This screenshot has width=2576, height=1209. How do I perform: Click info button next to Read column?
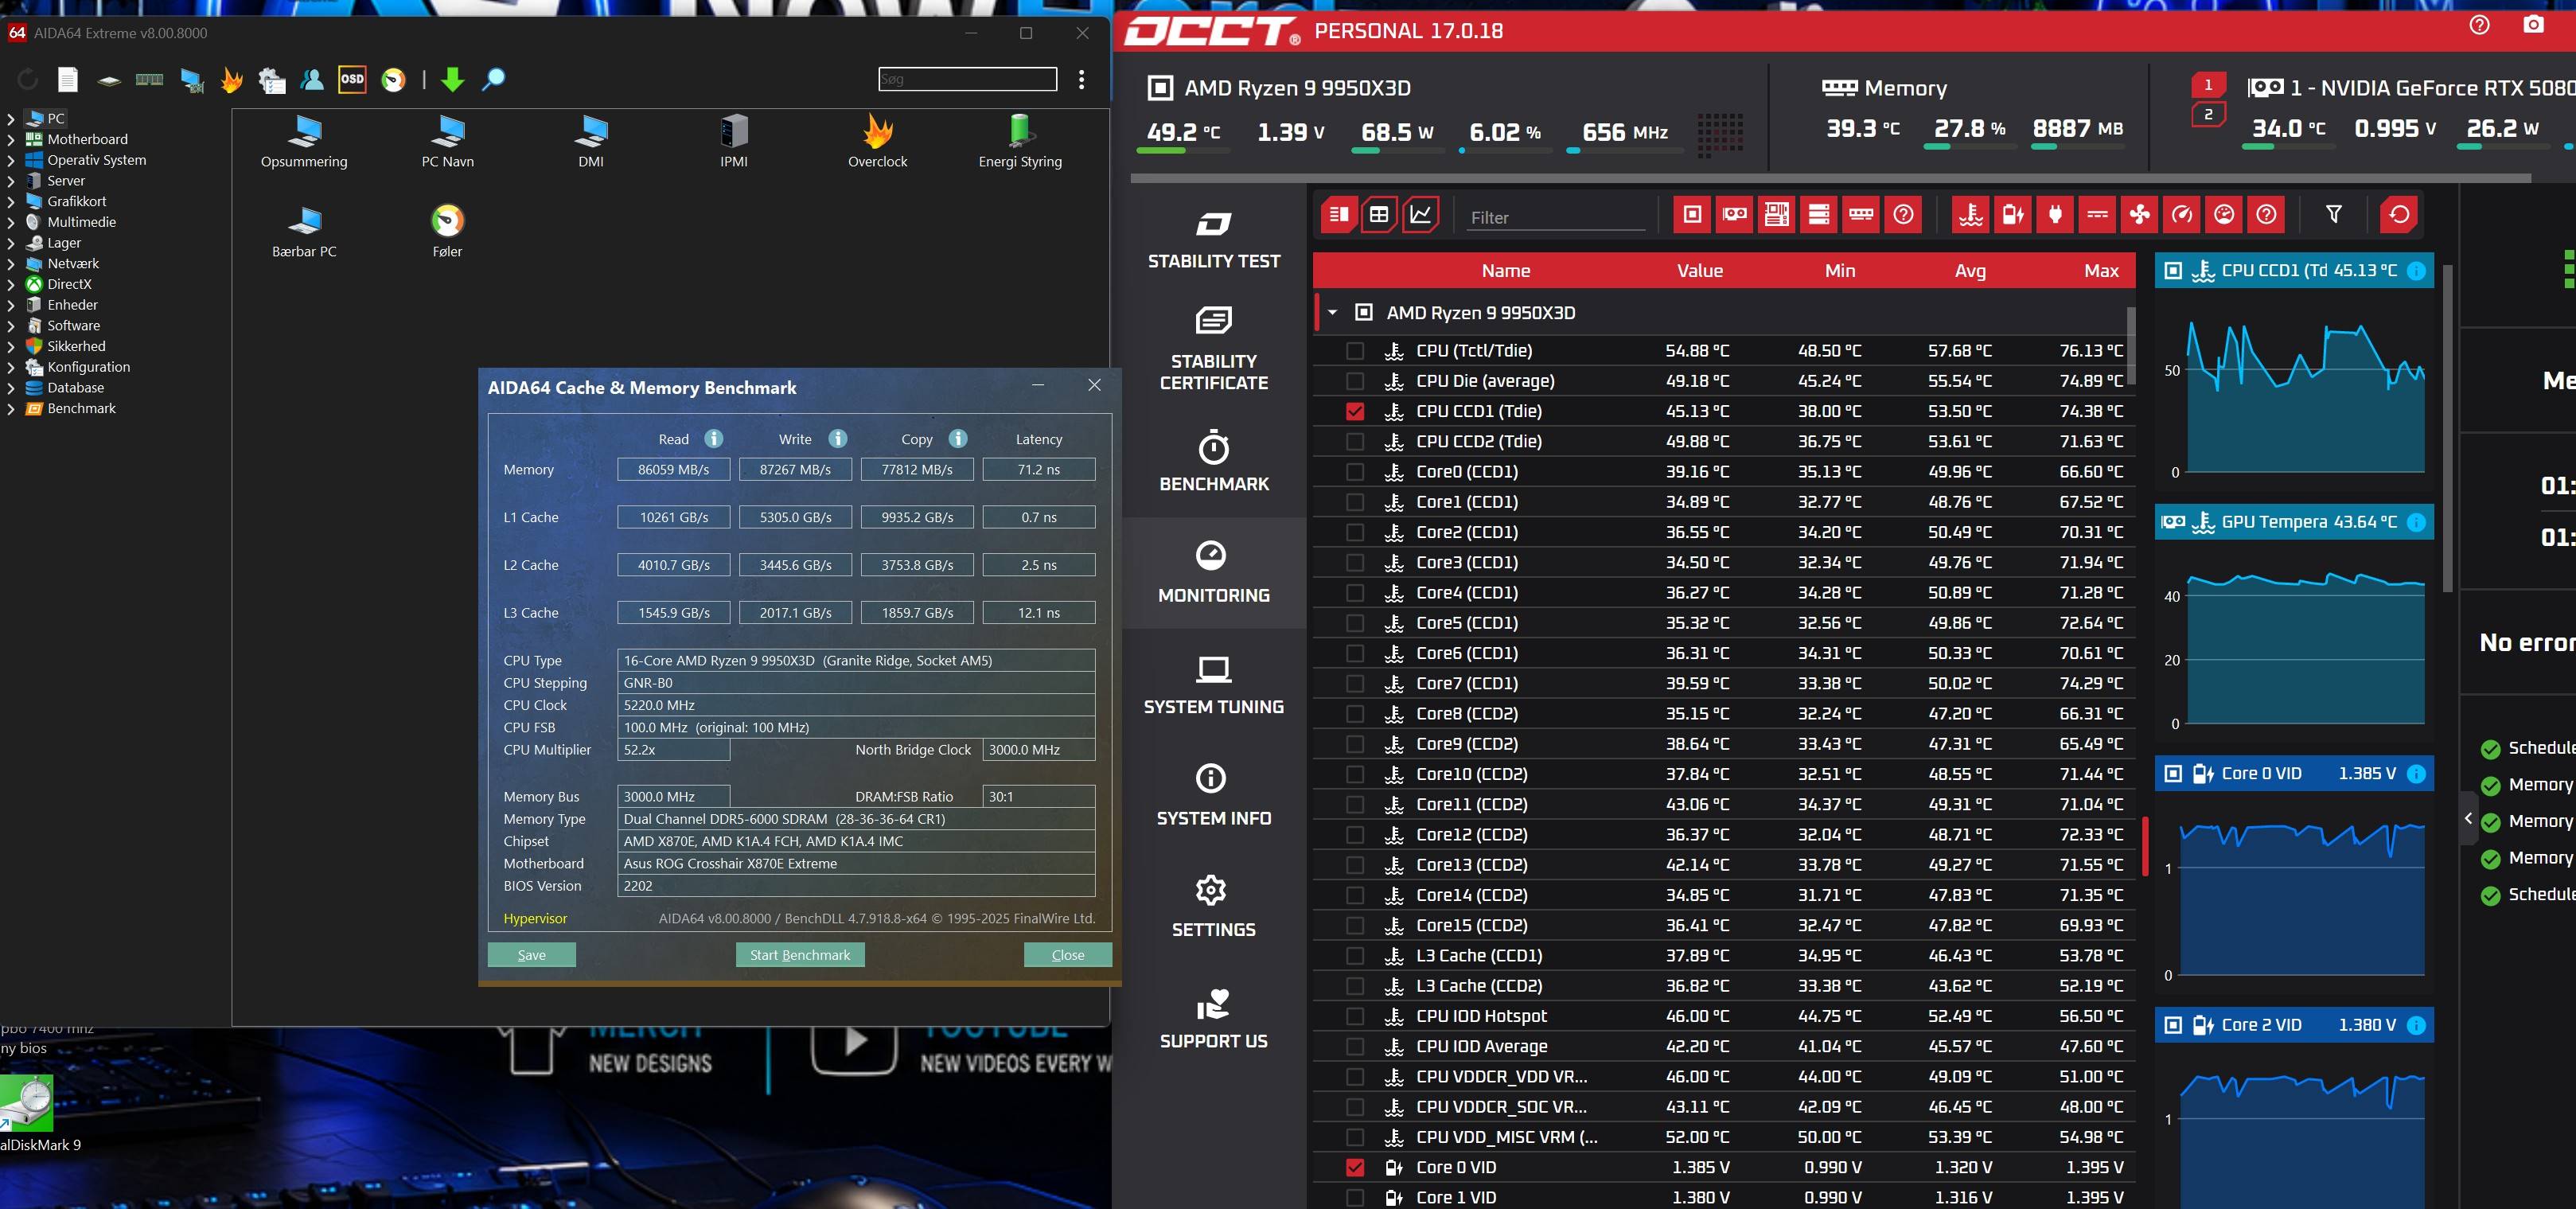[713, 439]
